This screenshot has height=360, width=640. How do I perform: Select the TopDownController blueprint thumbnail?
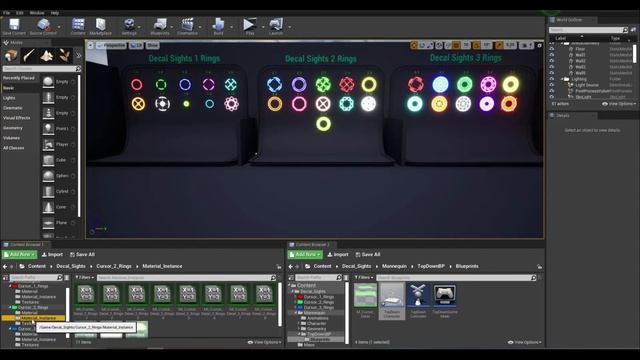click(x=418, y=300)
